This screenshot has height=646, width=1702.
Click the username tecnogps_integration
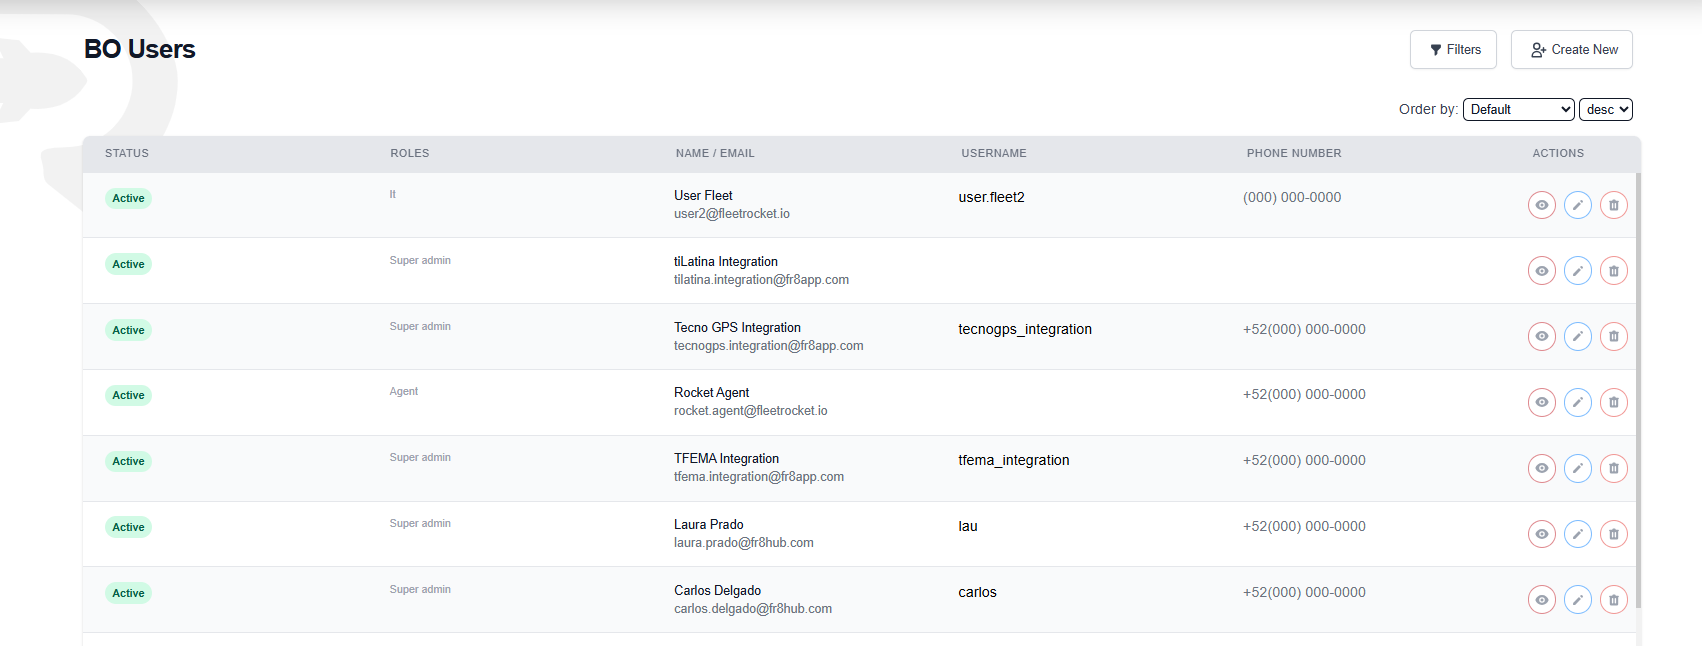[1025, 329]
